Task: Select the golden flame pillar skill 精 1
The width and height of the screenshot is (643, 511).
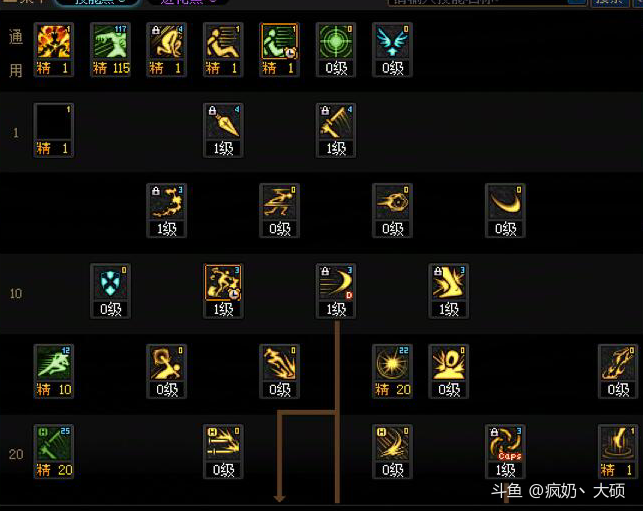Action: tap(618, 452)
